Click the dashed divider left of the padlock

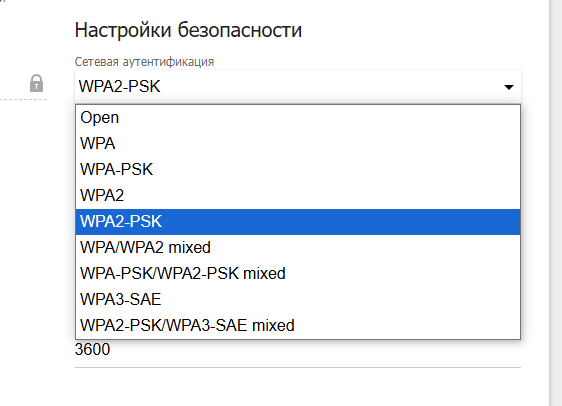pyautogui.click(x=23, y=99)
